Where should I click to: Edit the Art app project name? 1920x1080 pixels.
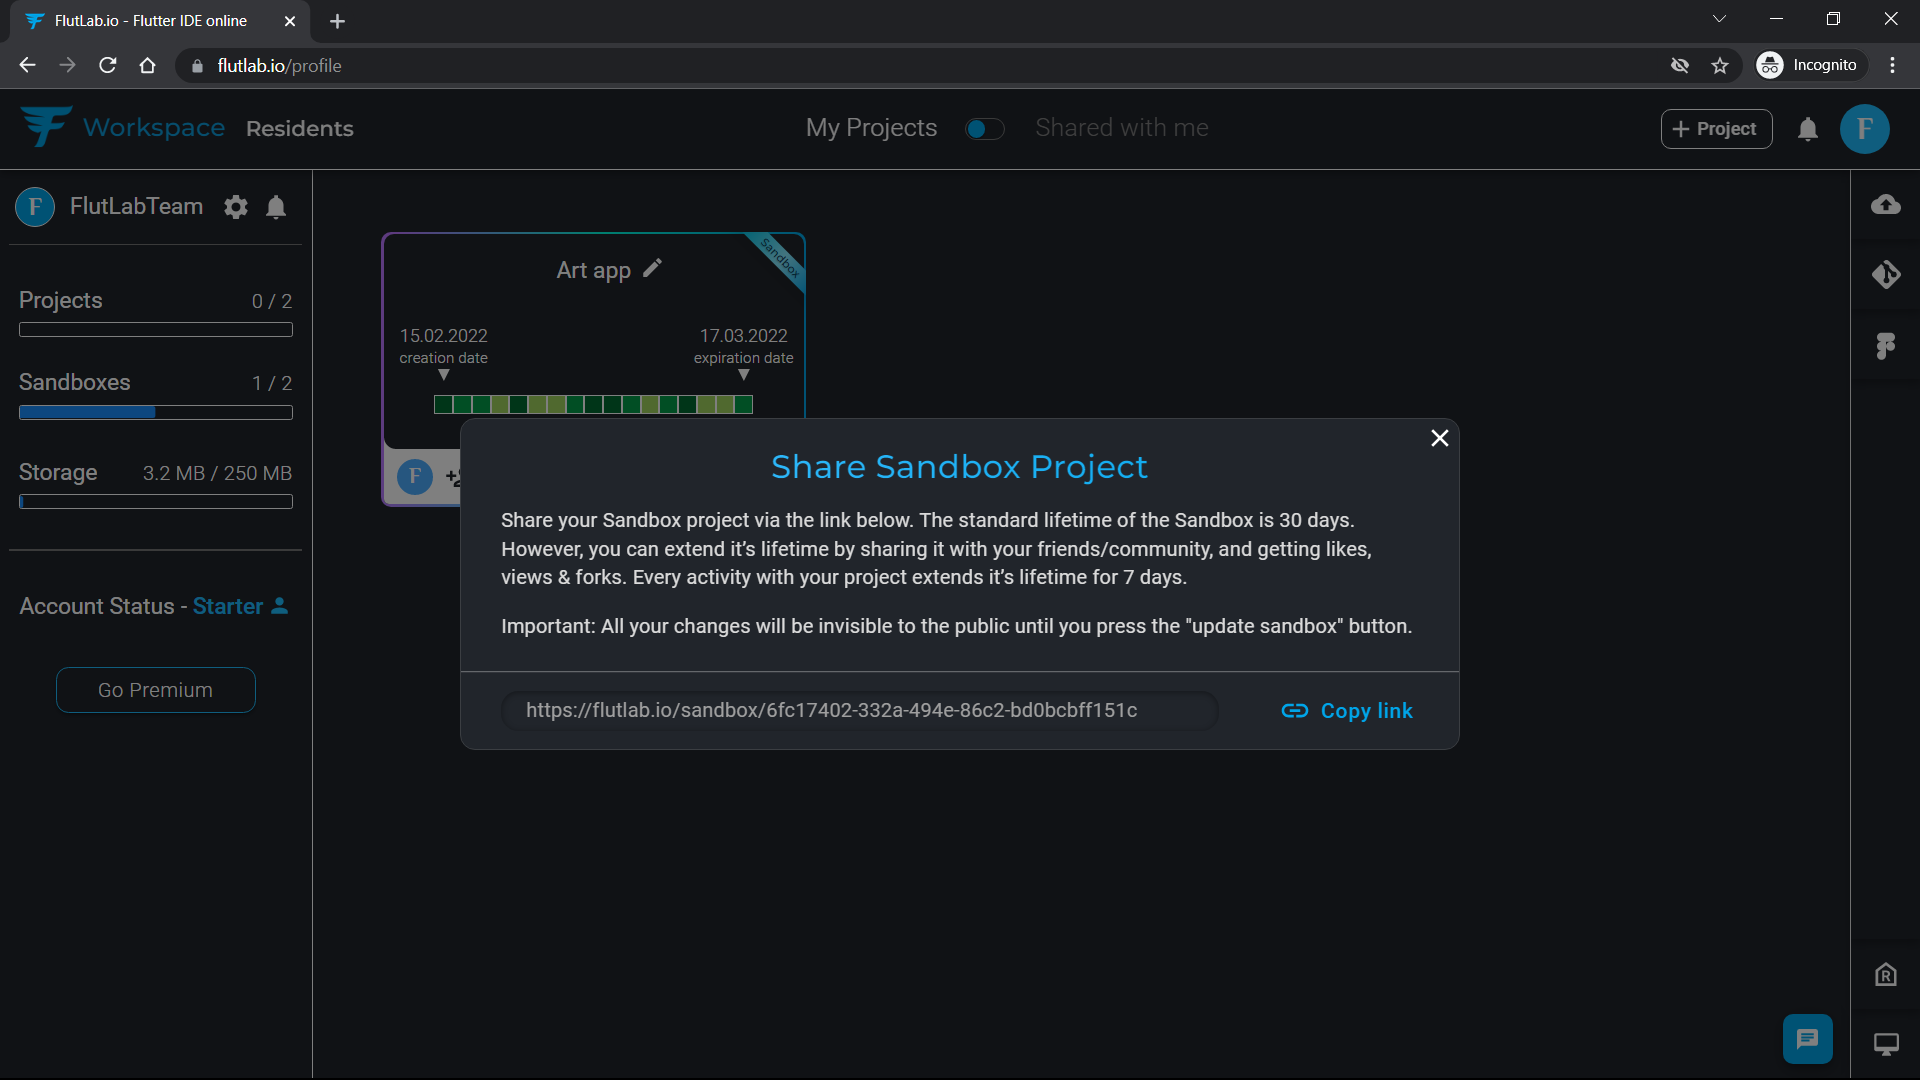point(653,268)
